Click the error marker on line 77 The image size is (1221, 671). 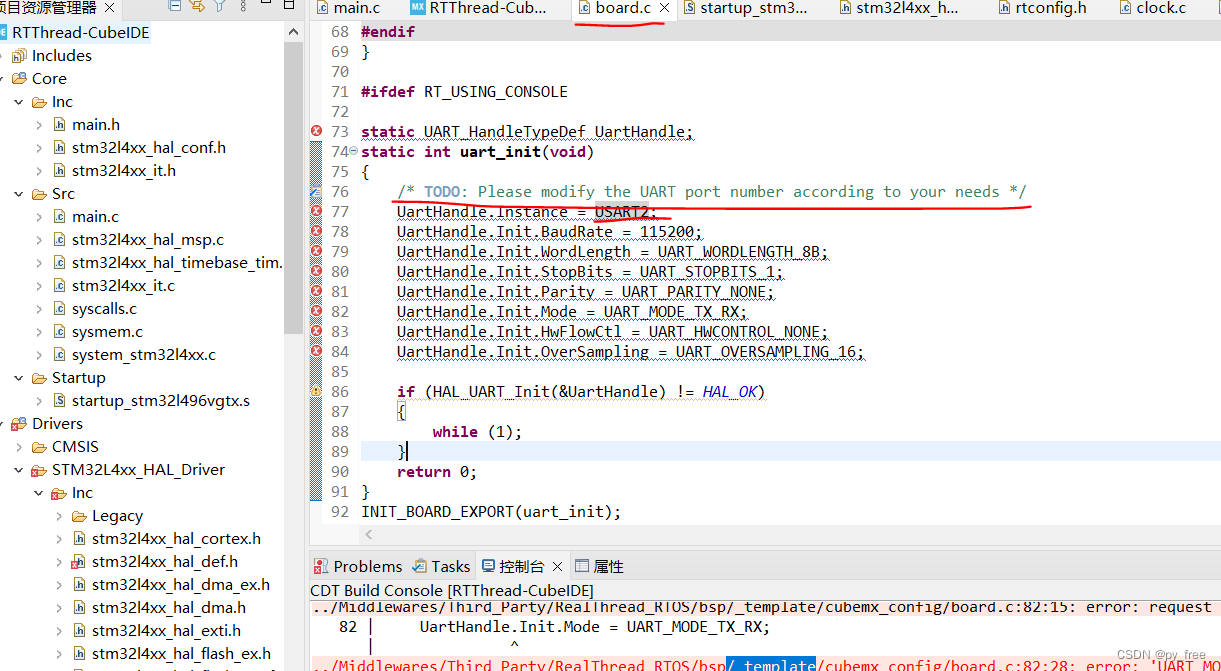click(x=314, y=212)
